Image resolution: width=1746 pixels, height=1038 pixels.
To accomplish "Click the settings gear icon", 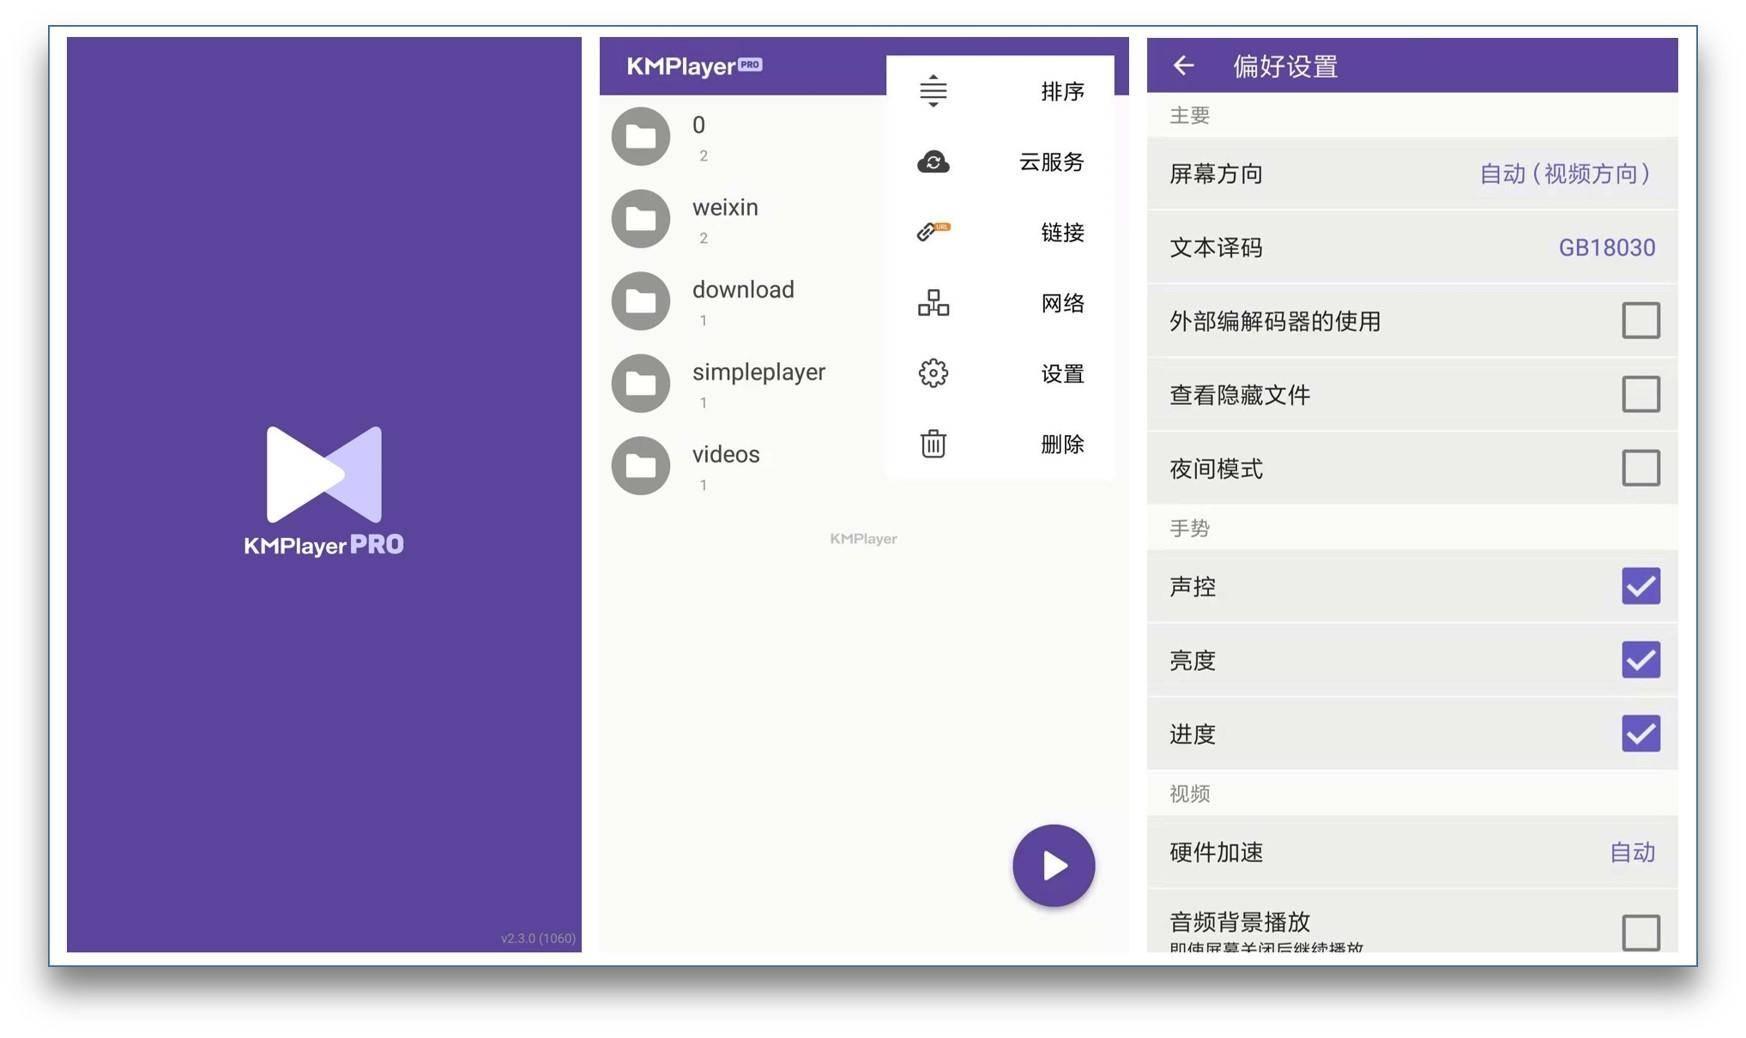I will click(x=933, y=373).
